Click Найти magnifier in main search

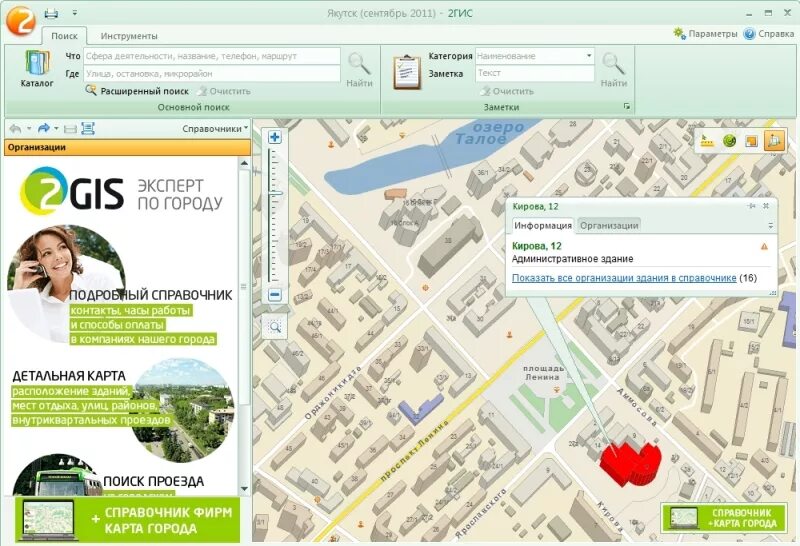(x=359, y=70)
